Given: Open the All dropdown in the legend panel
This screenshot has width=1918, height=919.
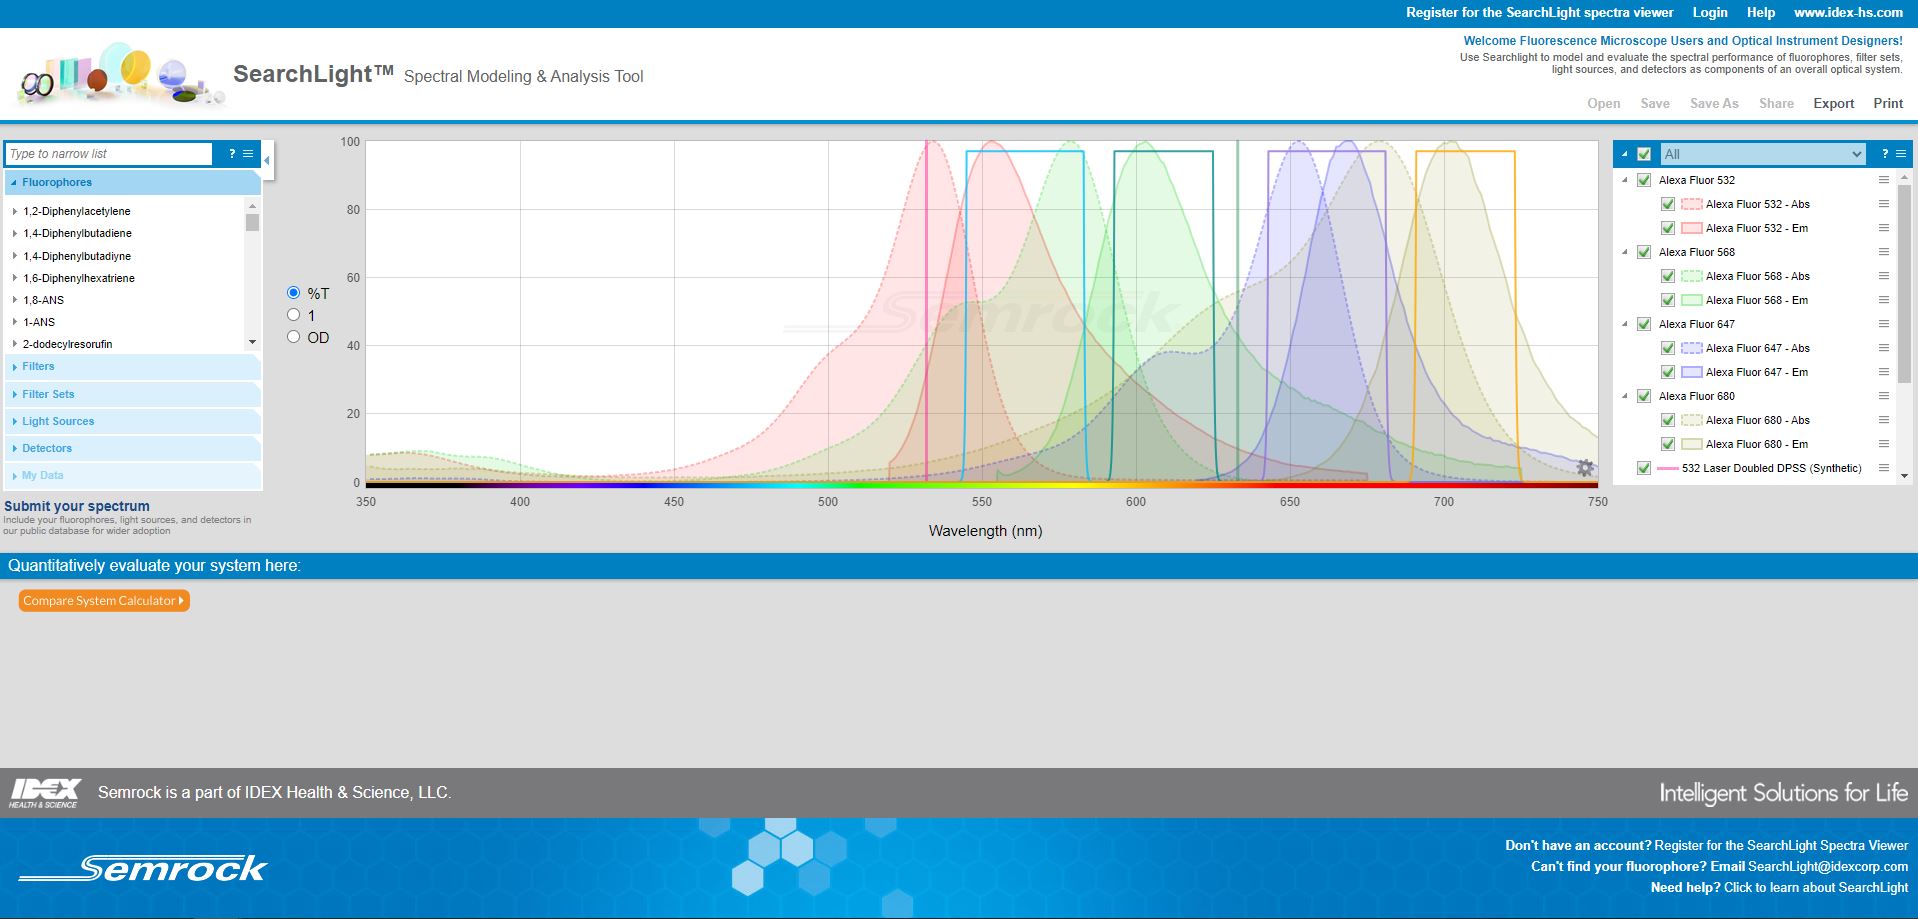Looking at the screenshot, I should (1763, 154).
